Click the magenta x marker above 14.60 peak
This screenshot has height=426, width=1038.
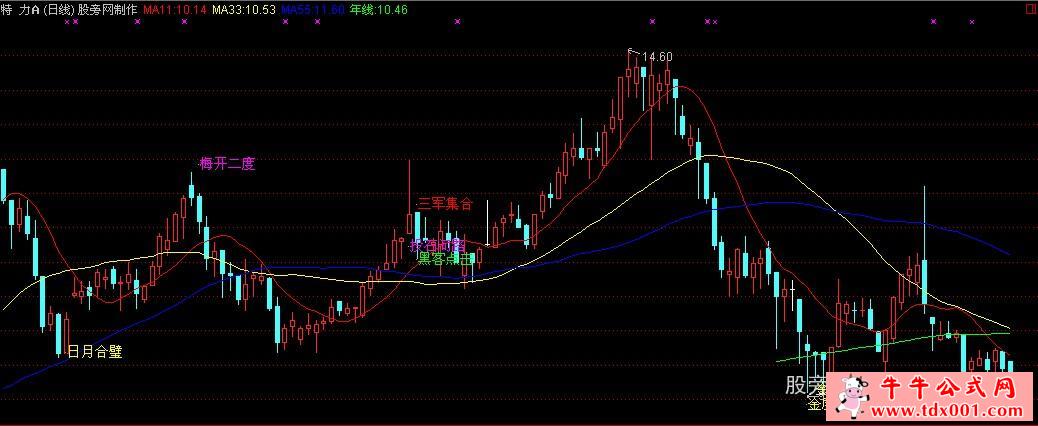point(652,21)
